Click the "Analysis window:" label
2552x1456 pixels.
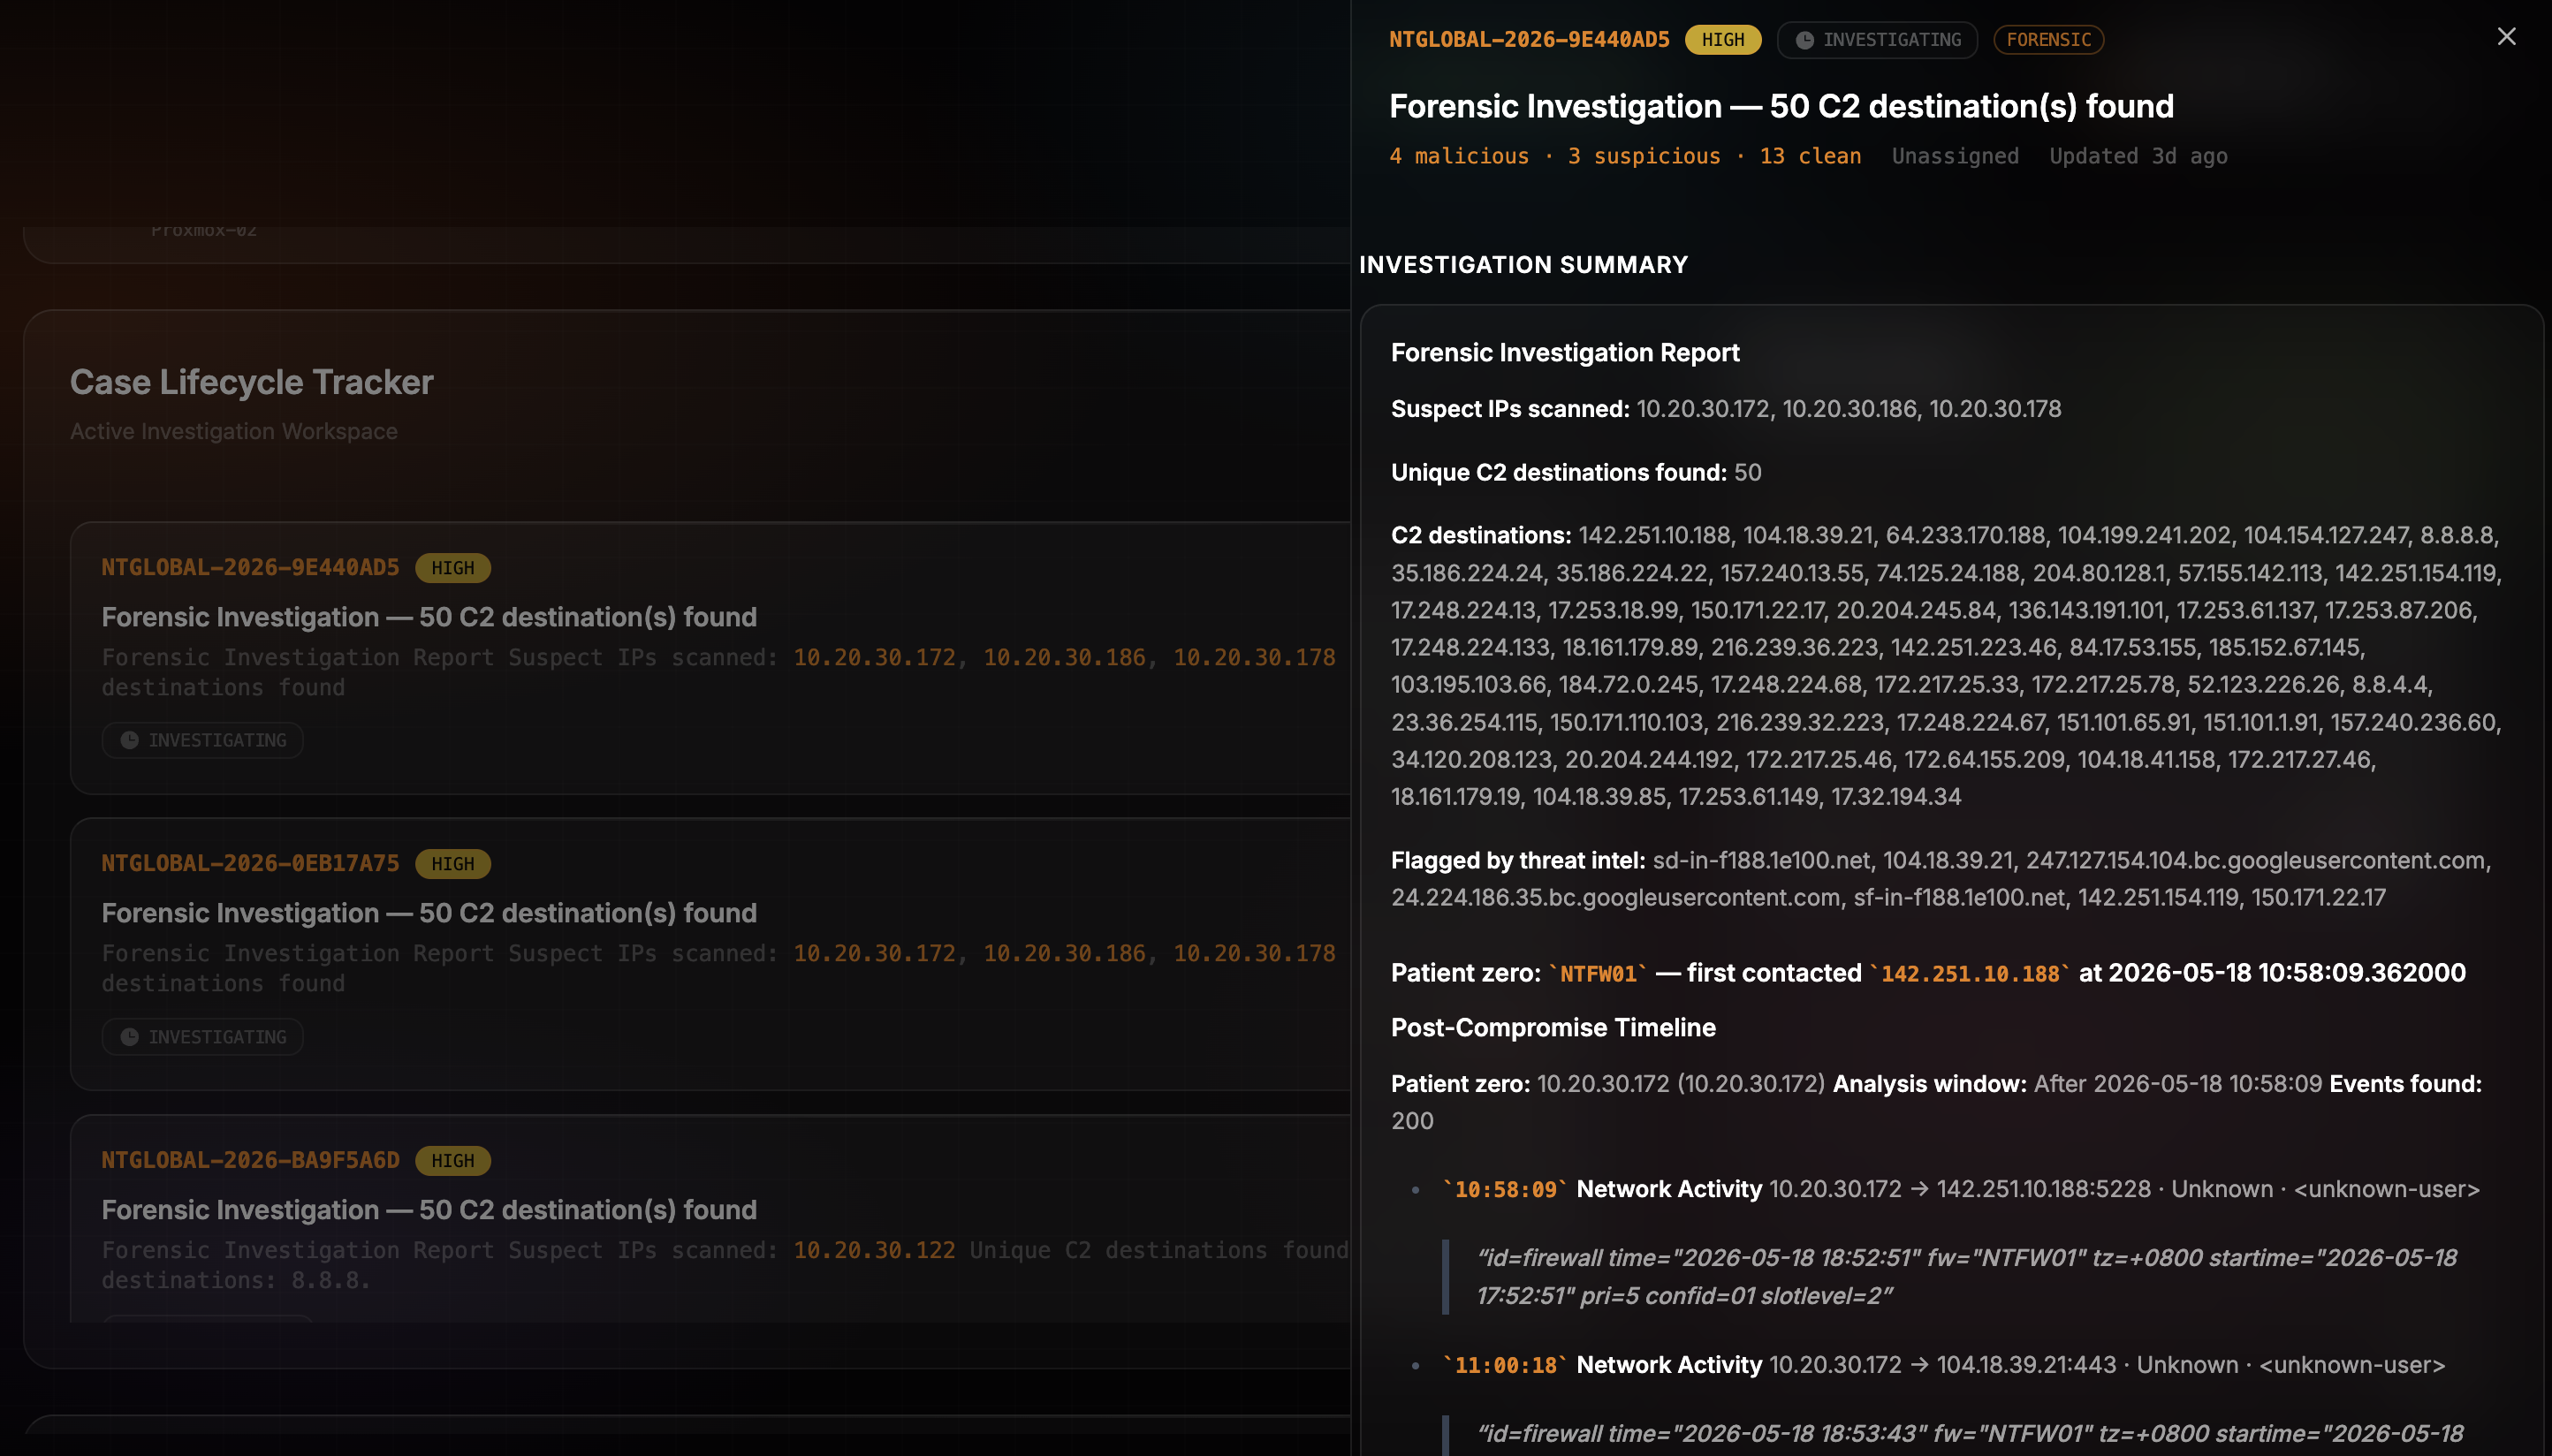point(1930,1084)
